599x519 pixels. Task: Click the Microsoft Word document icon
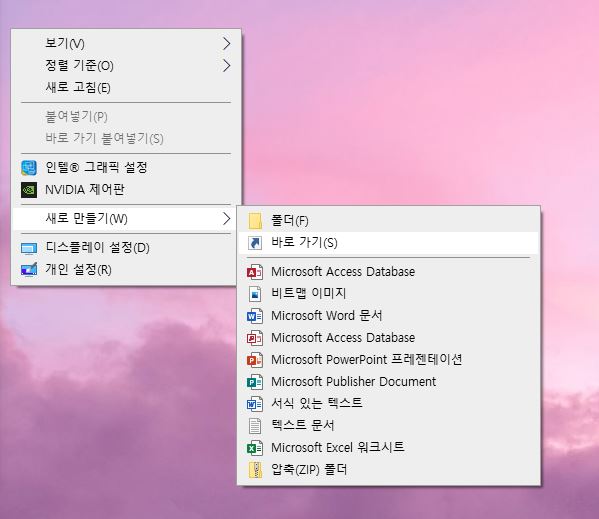pyautogui.click(x=255, y=316)
